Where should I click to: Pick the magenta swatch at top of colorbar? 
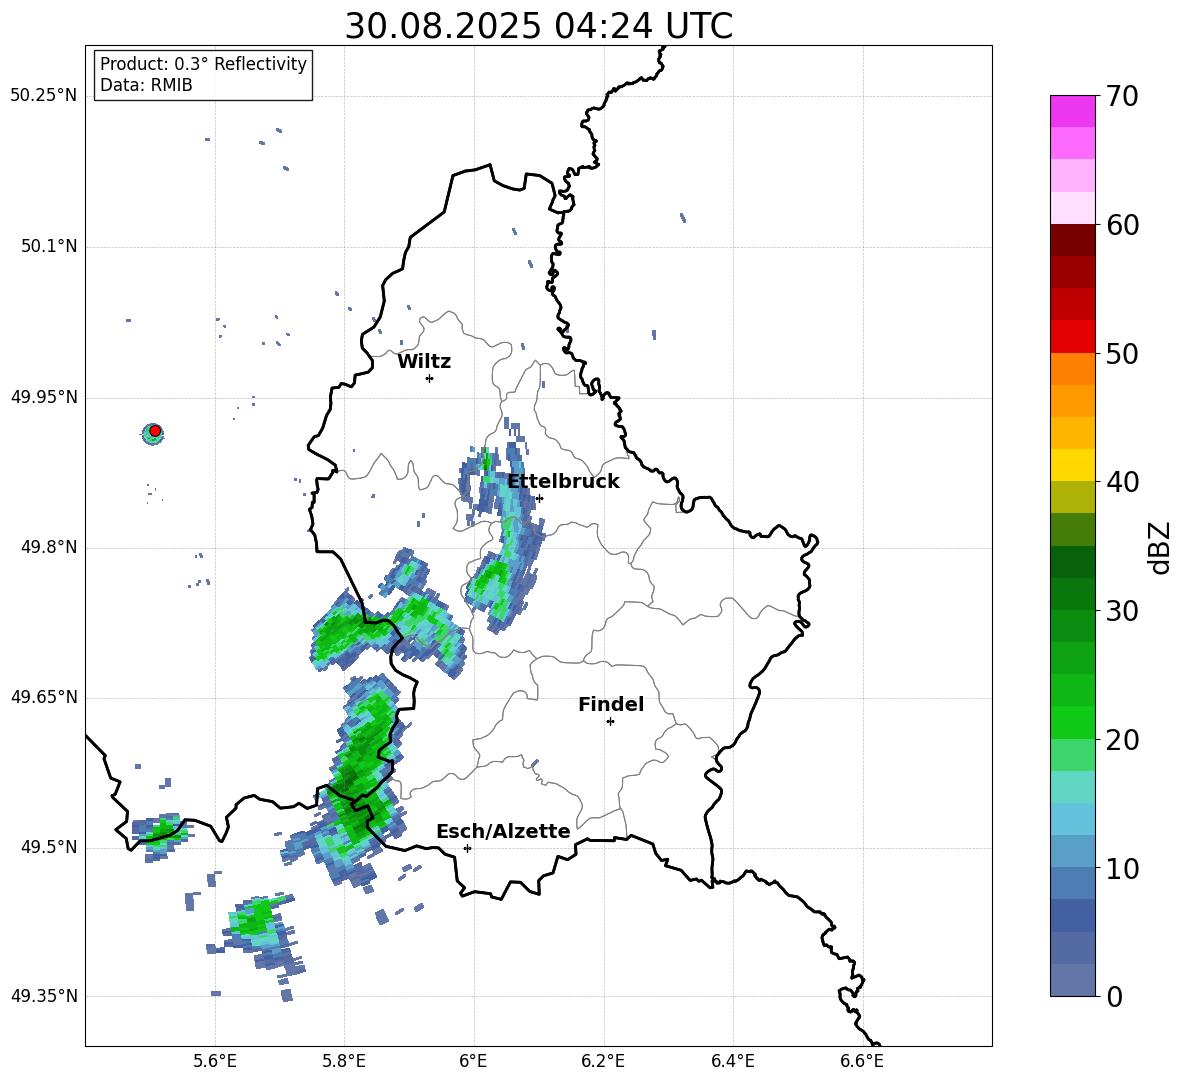(x=1072, y=111)
